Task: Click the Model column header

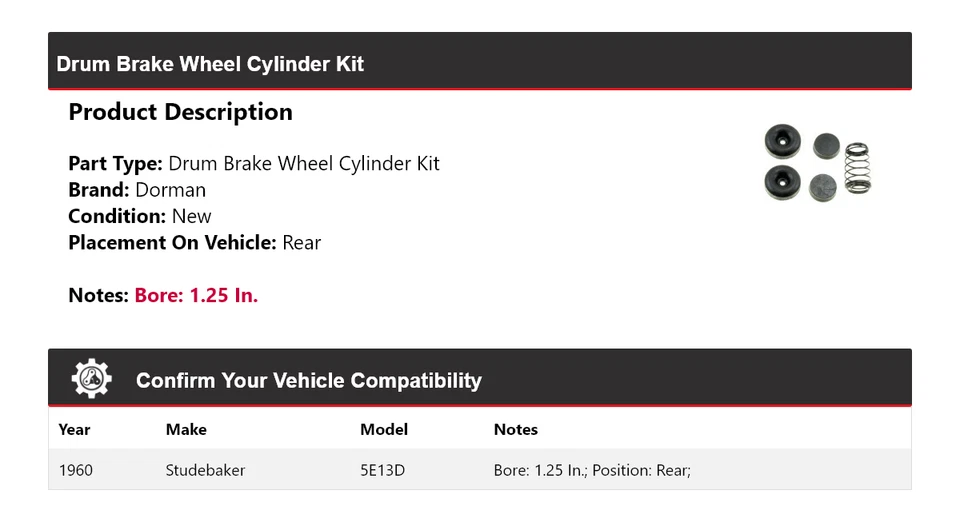Action: click(384, 429)
